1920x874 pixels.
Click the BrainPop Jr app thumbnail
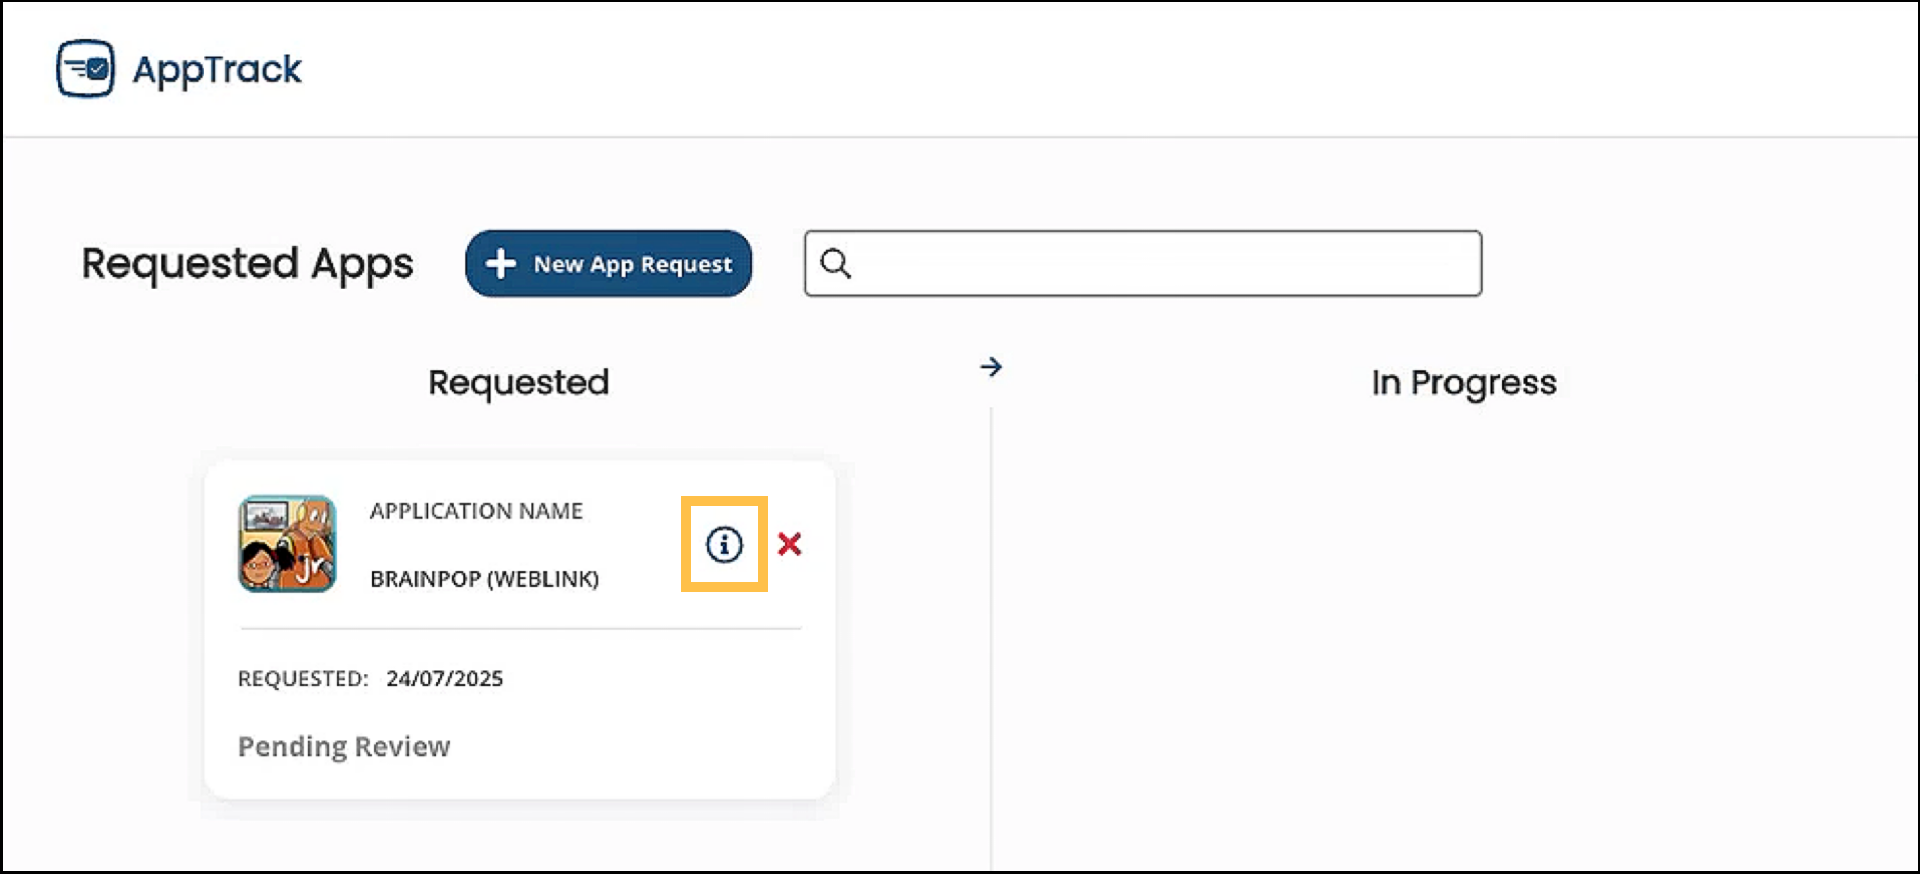287,544
